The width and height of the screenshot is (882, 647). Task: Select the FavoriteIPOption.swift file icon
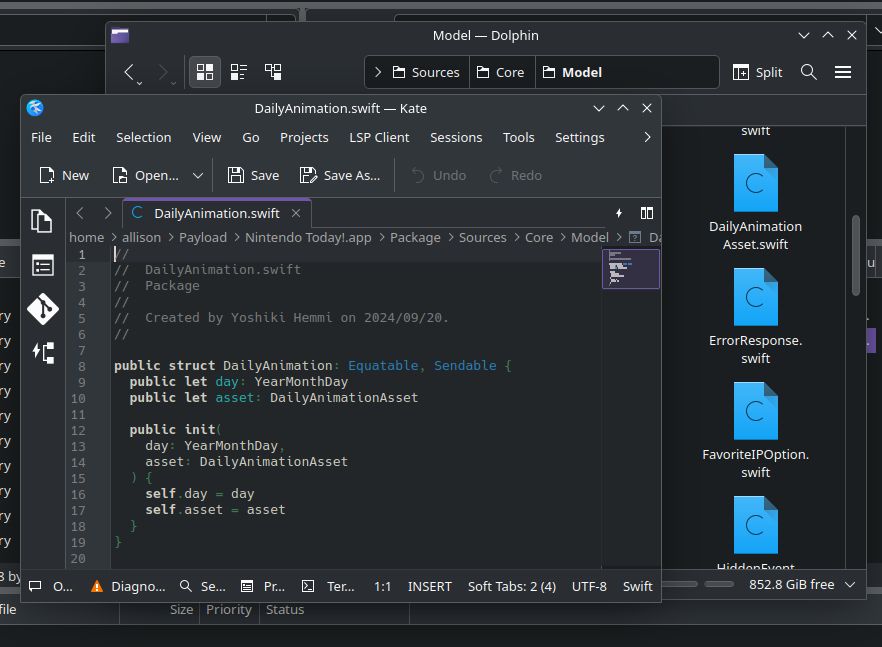point(755,411)
